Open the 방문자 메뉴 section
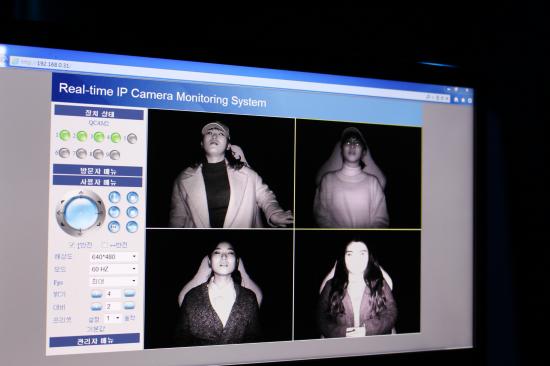Viewport: 550px width, 366px height. coord(98,171)
